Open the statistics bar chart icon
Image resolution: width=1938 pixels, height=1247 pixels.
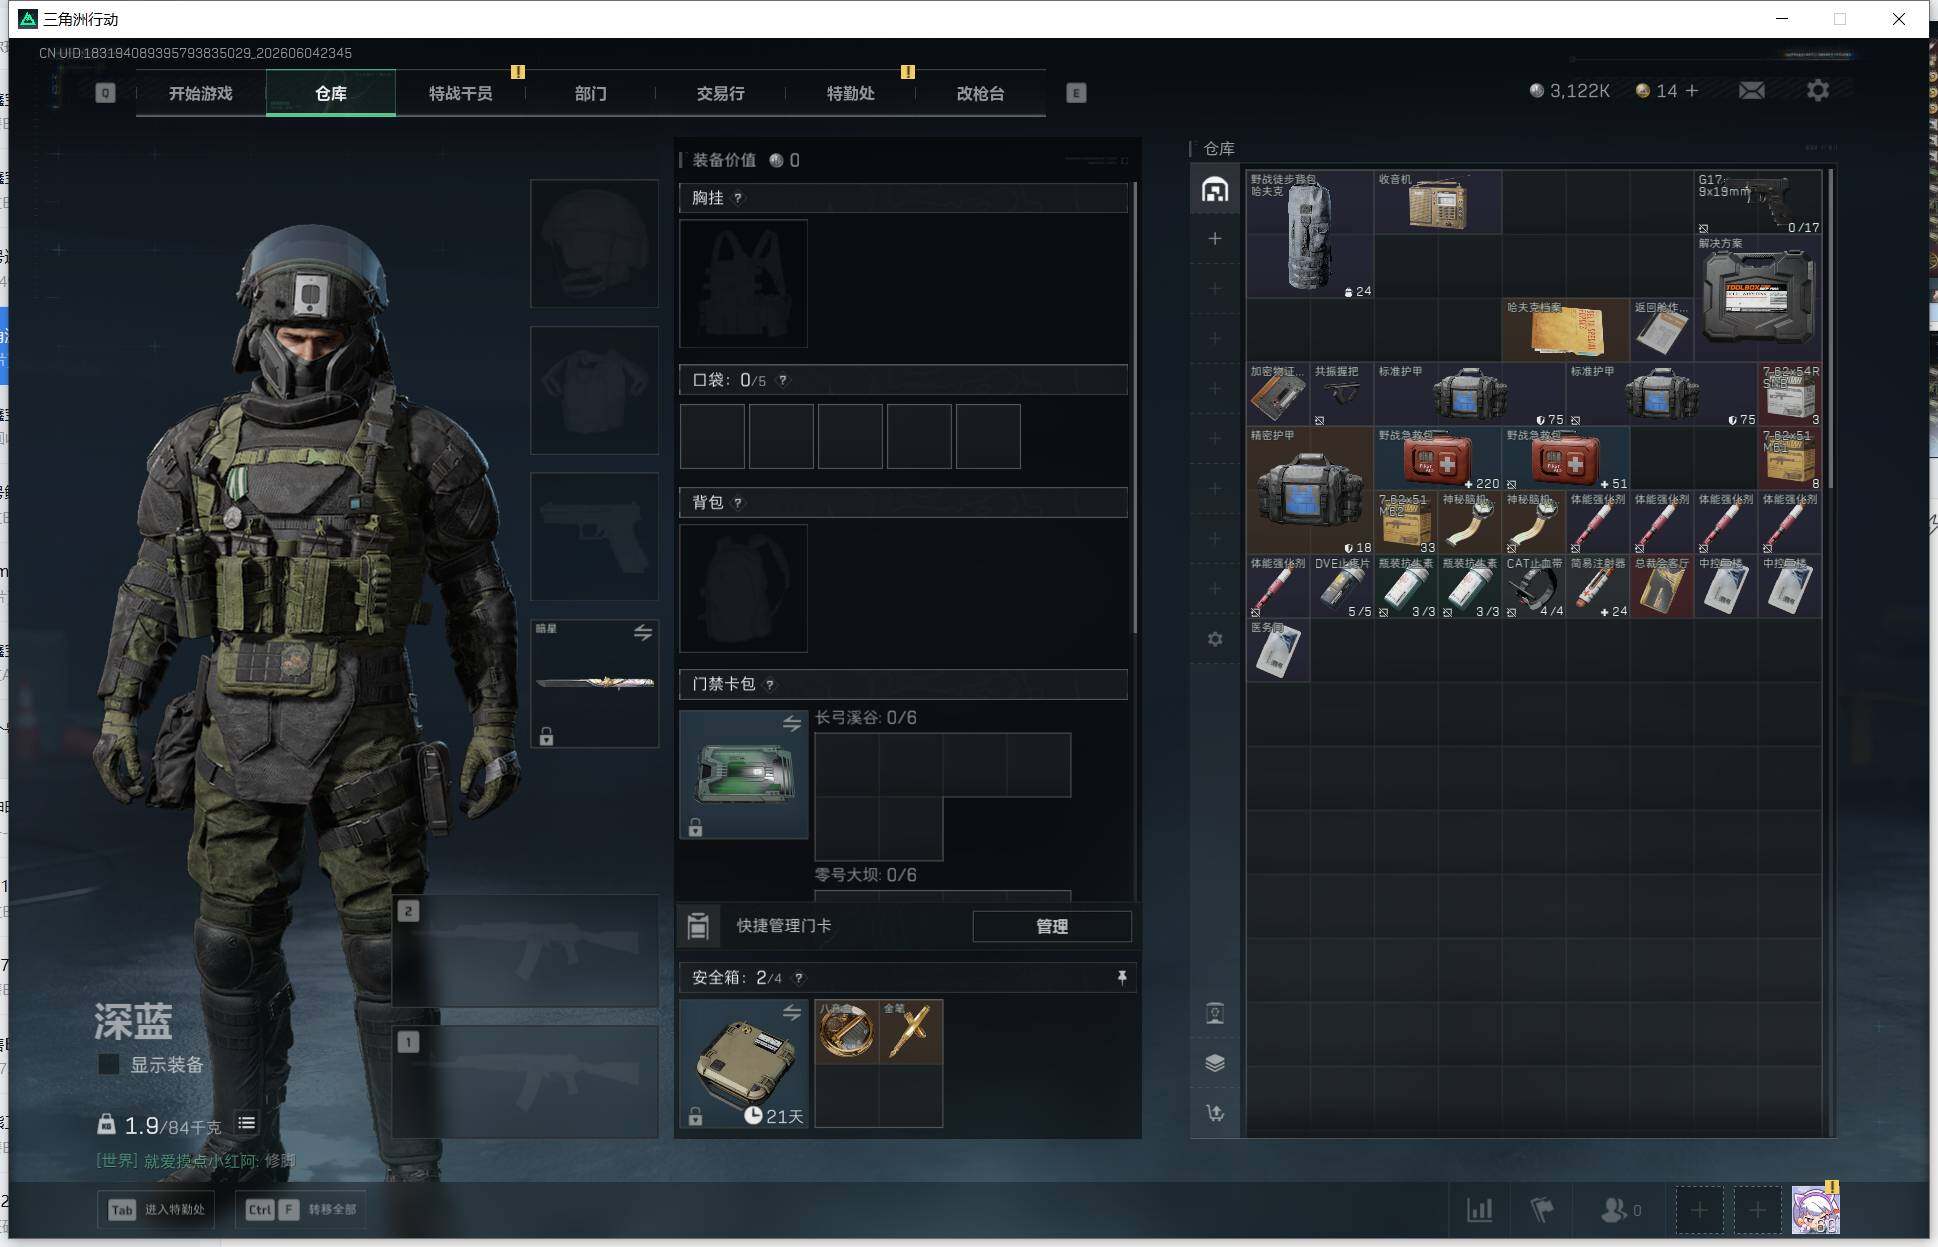tap(1480, 1210)
